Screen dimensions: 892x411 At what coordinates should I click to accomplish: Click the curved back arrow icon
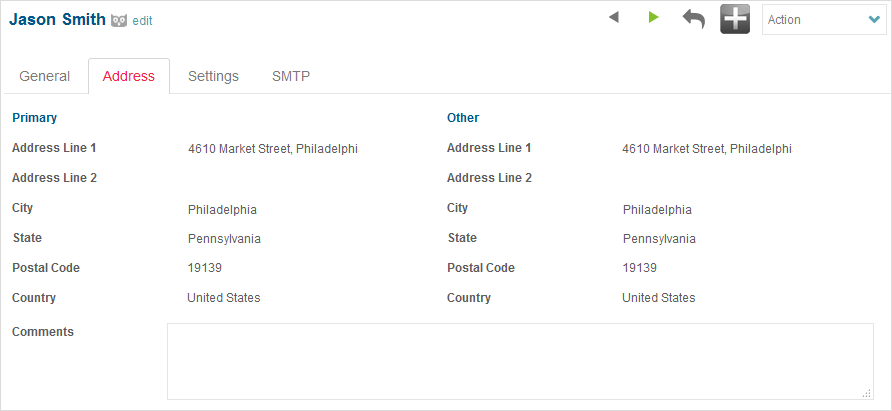click(693, 19)
